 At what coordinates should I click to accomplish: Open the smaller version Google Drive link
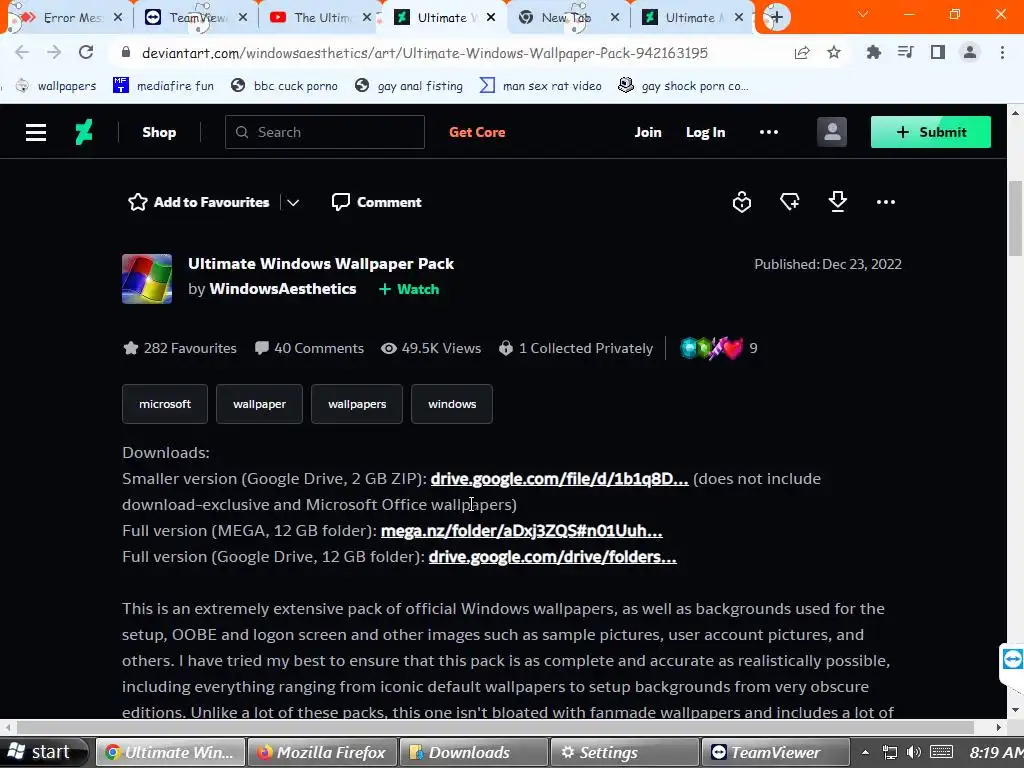pos(560,479)
